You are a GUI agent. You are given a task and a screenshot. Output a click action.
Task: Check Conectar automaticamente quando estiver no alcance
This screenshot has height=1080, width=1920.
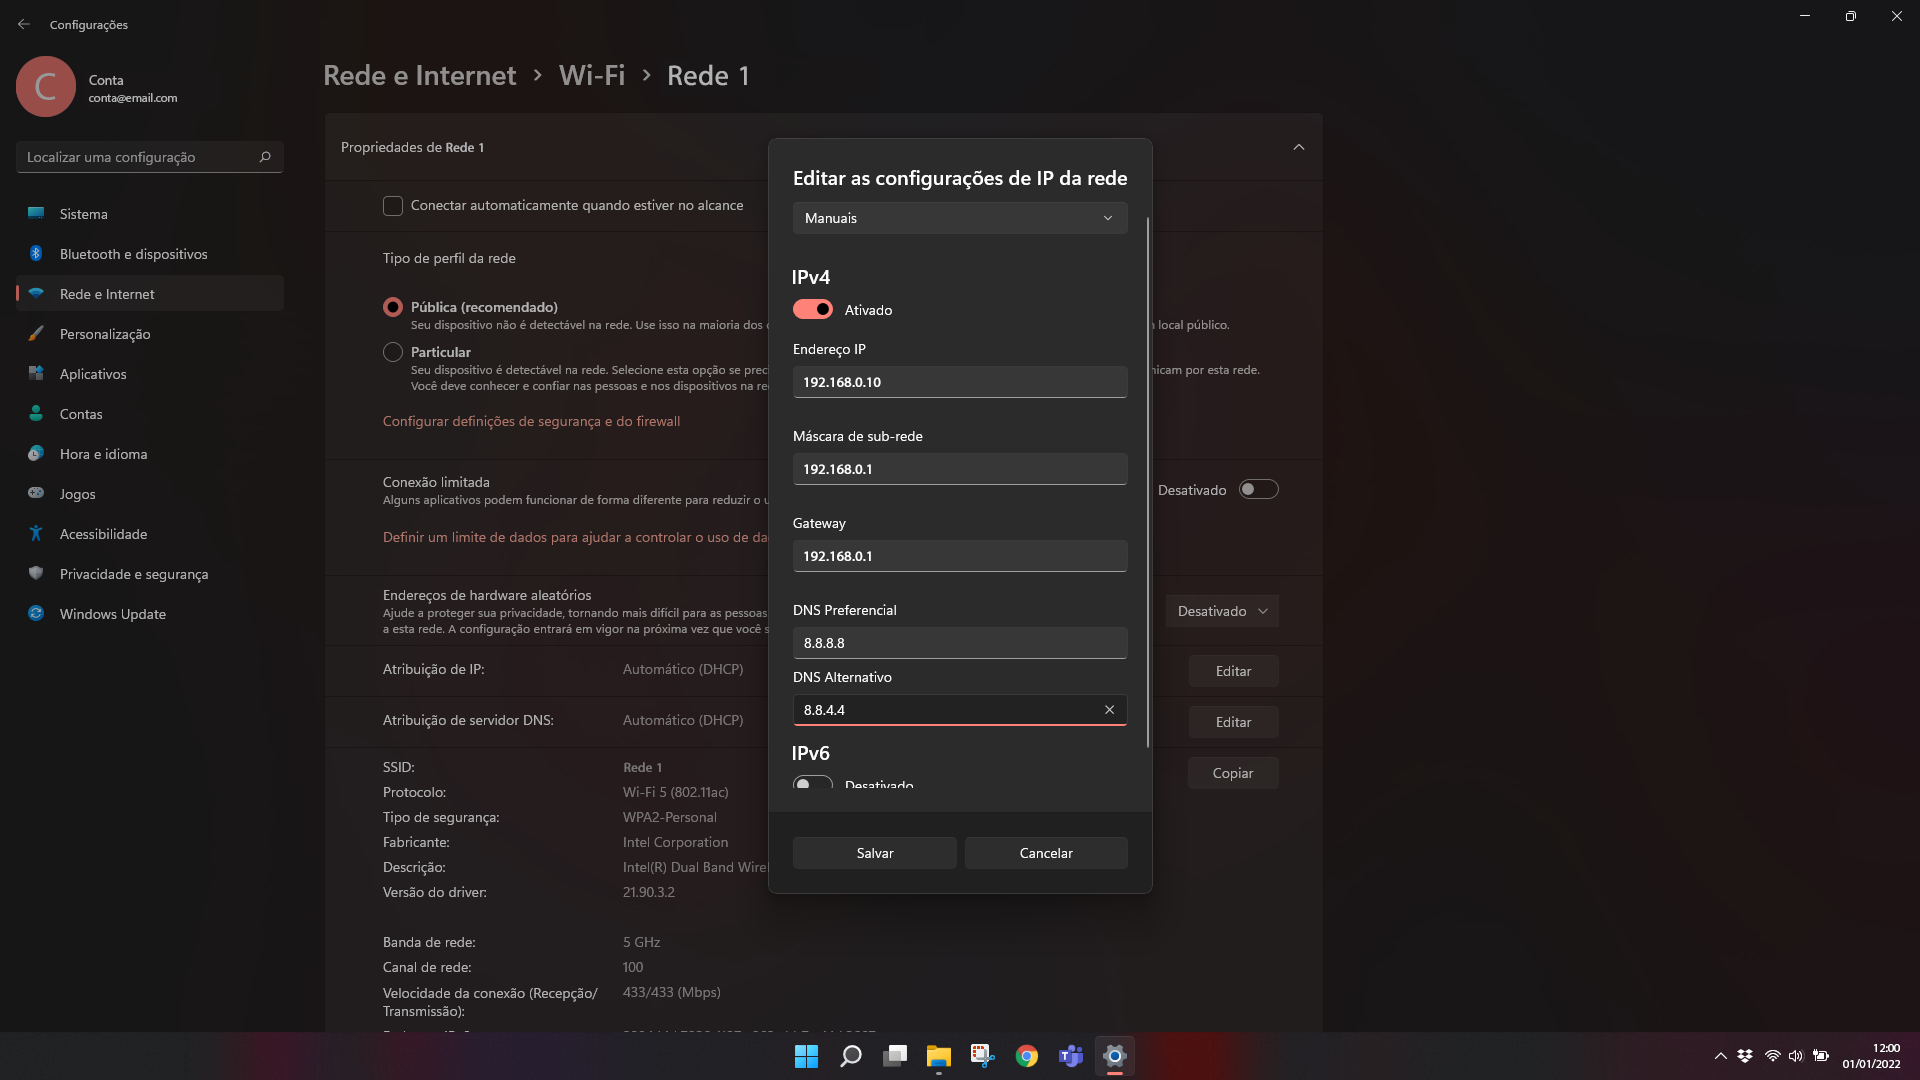393,205
